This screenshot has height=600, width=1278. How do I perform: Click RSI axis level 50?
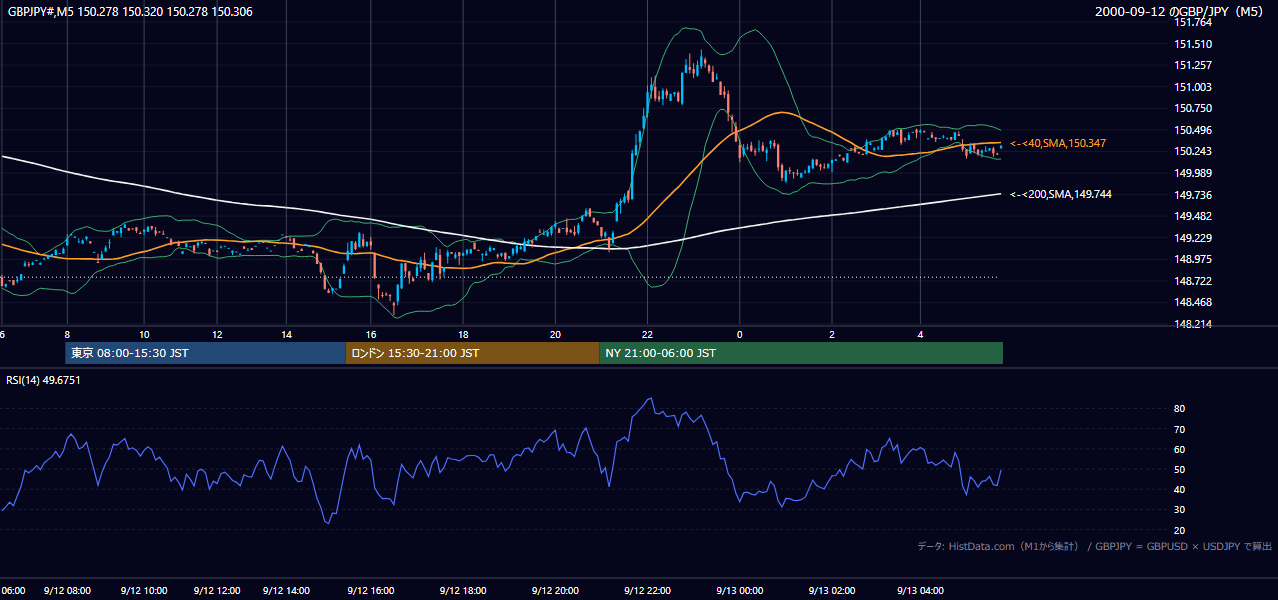click(x=1179, y=469)
